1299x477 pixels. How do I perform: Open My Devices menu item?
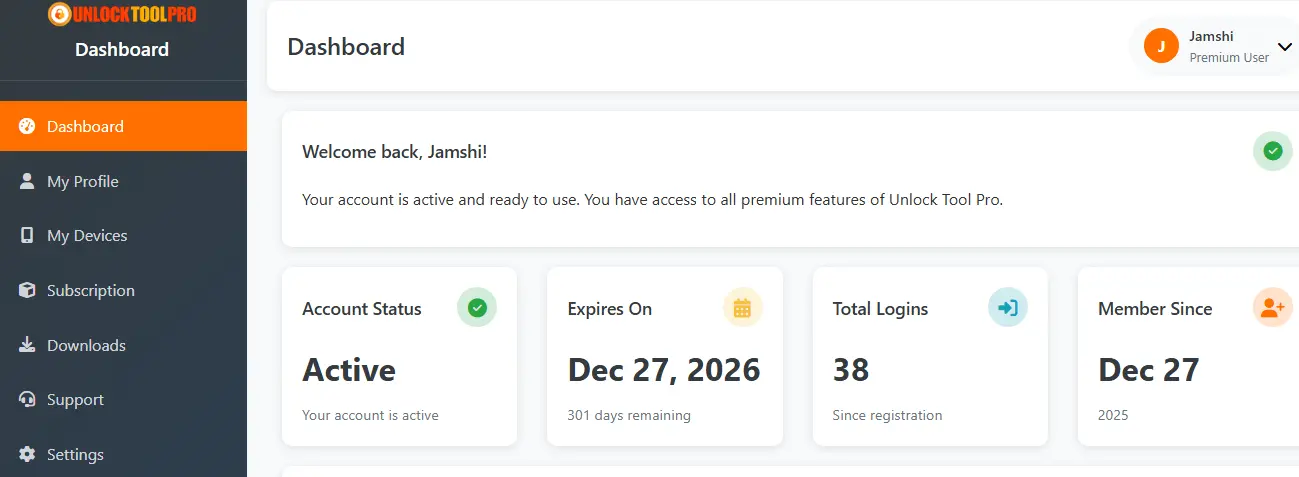(123, 236)
